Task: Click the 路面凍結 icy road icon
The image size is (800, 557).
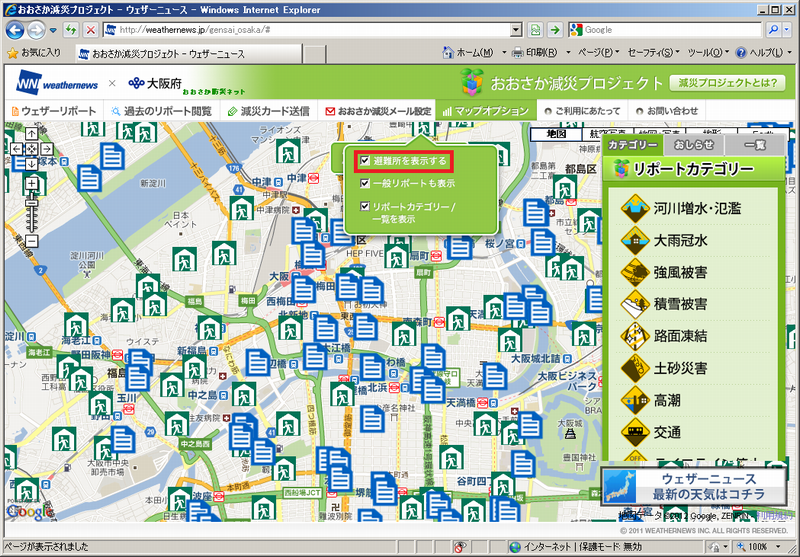Action: [635, 337]
